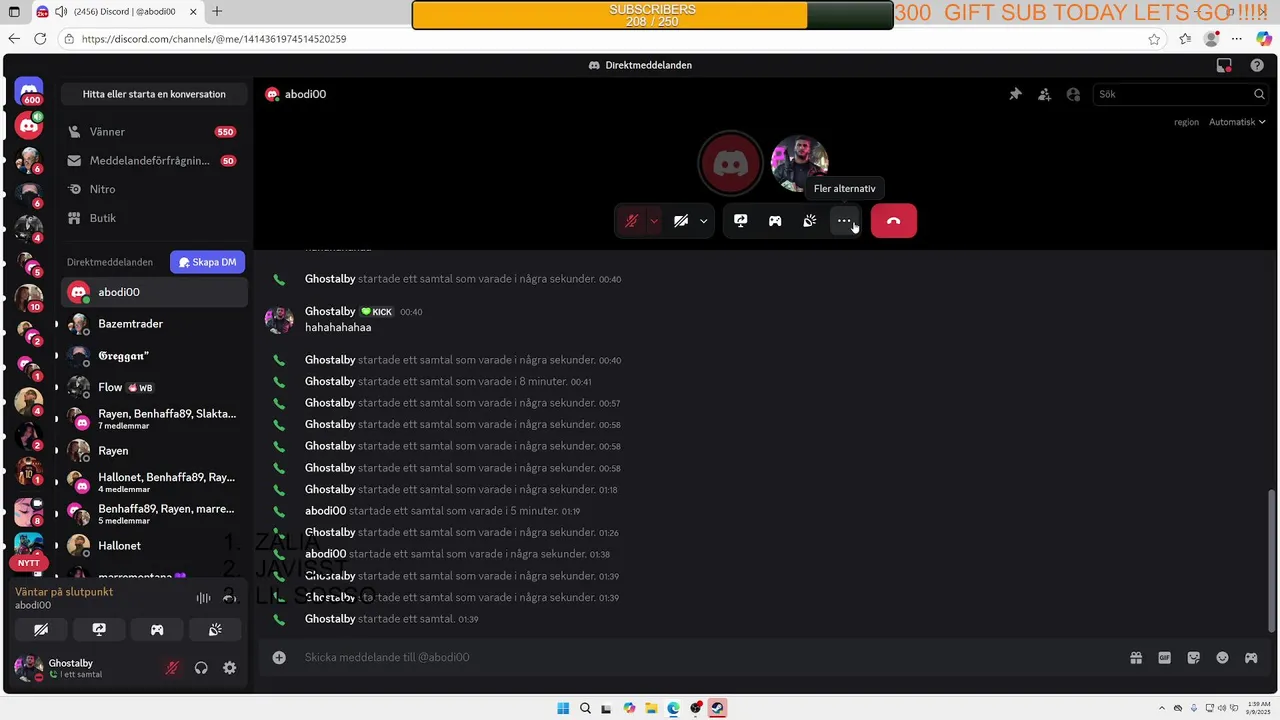Click browser address bar URL
The image size is (1280, 720).
[x=214, y=39]
